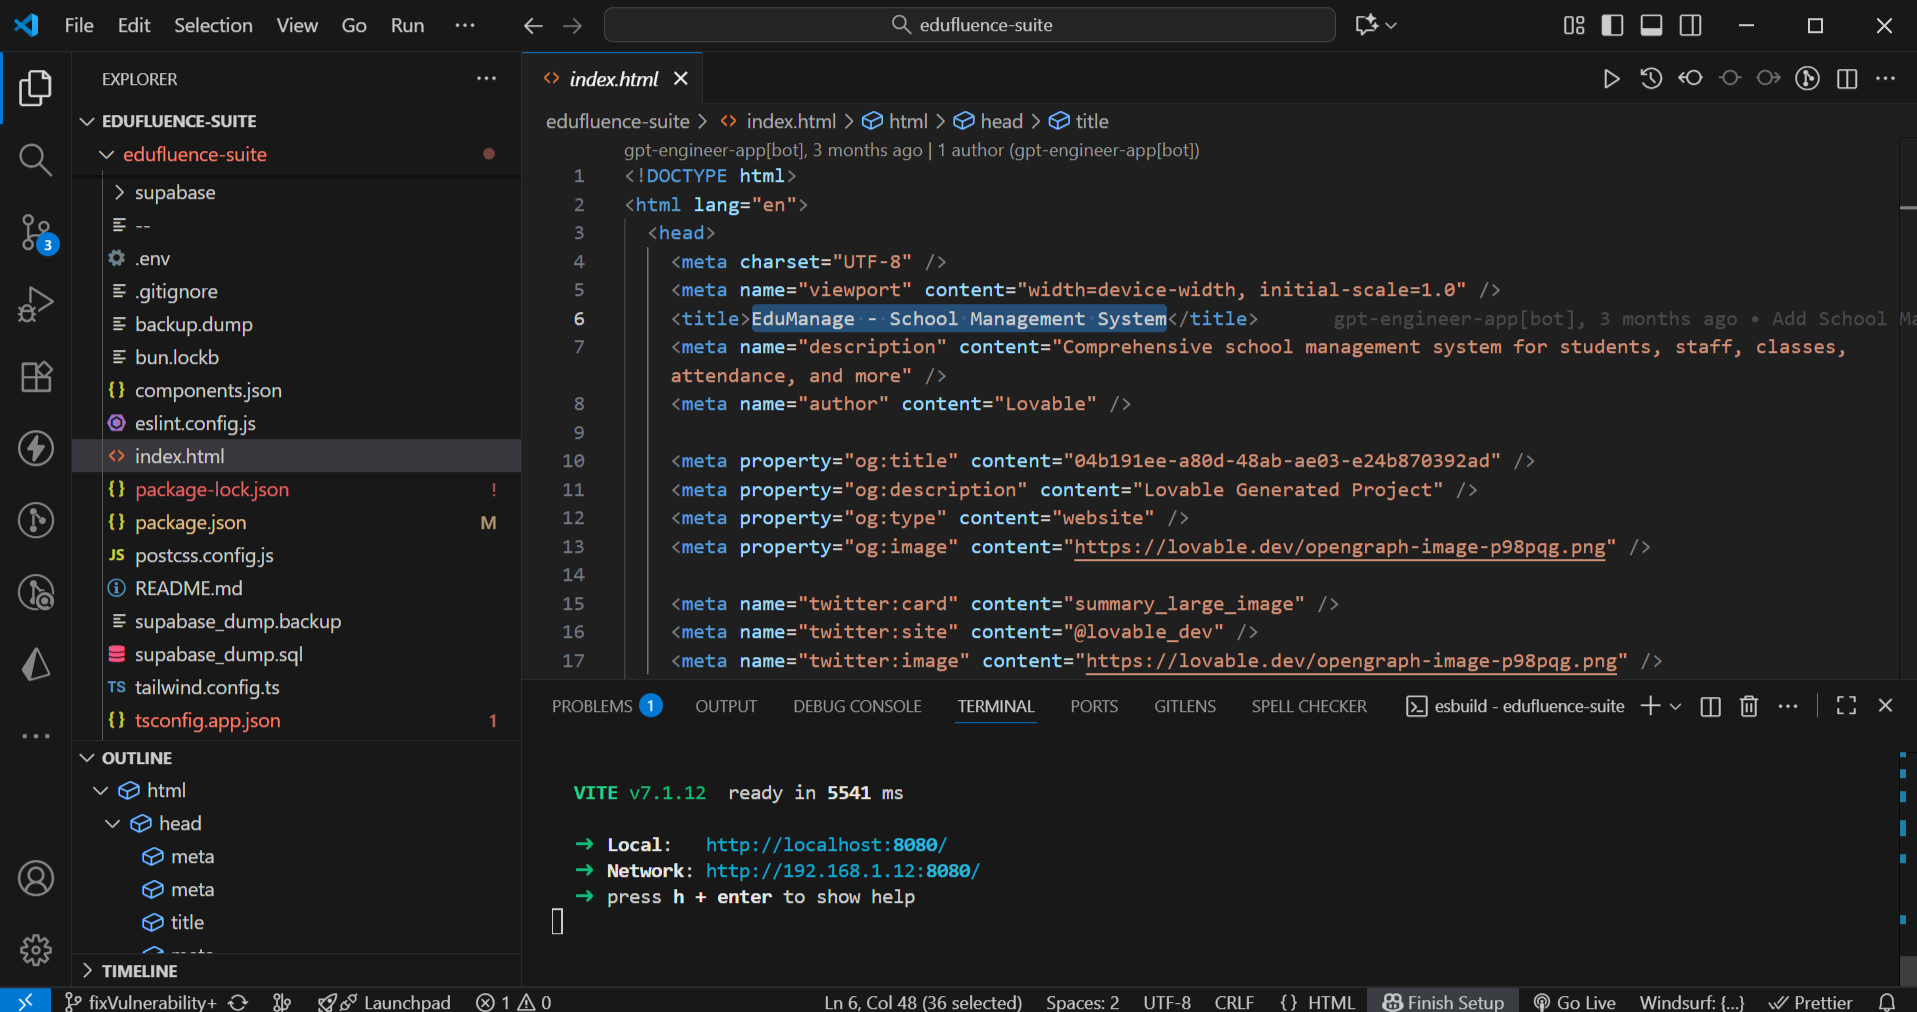Collapse the OUTLINE section
Image resolution: width=1917 pixels, height=1012 pixels.
coord(136,758)
